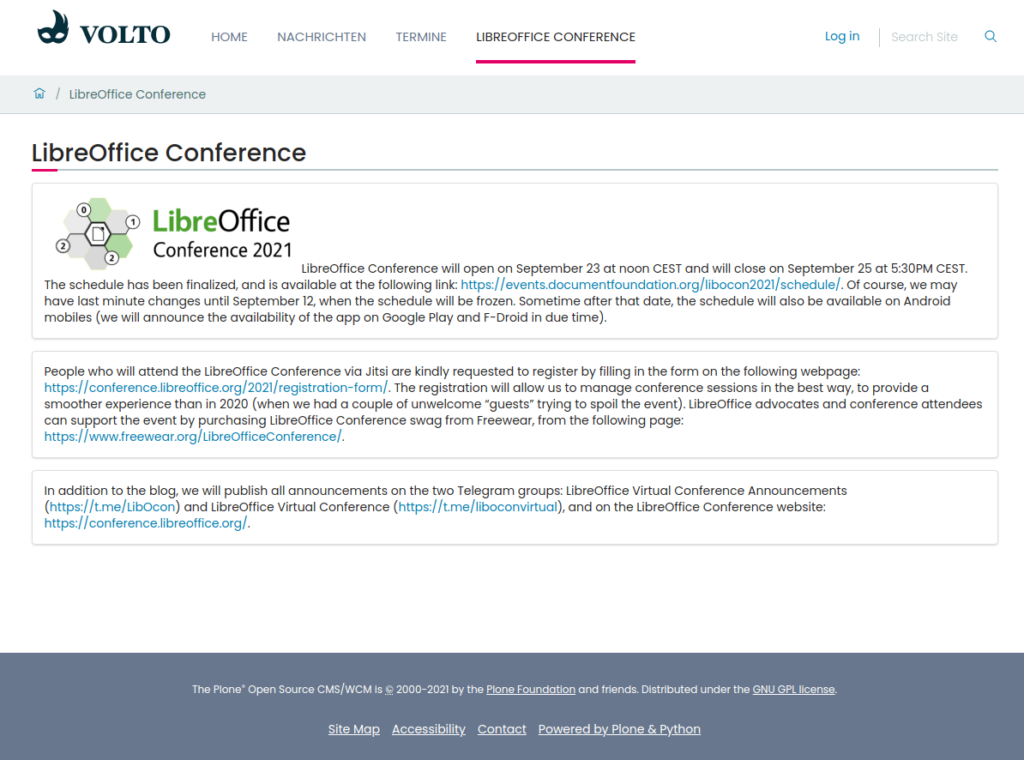Open the Accessibility footer link
Viewport: 1024px width, 760px height.
[428, 729]
